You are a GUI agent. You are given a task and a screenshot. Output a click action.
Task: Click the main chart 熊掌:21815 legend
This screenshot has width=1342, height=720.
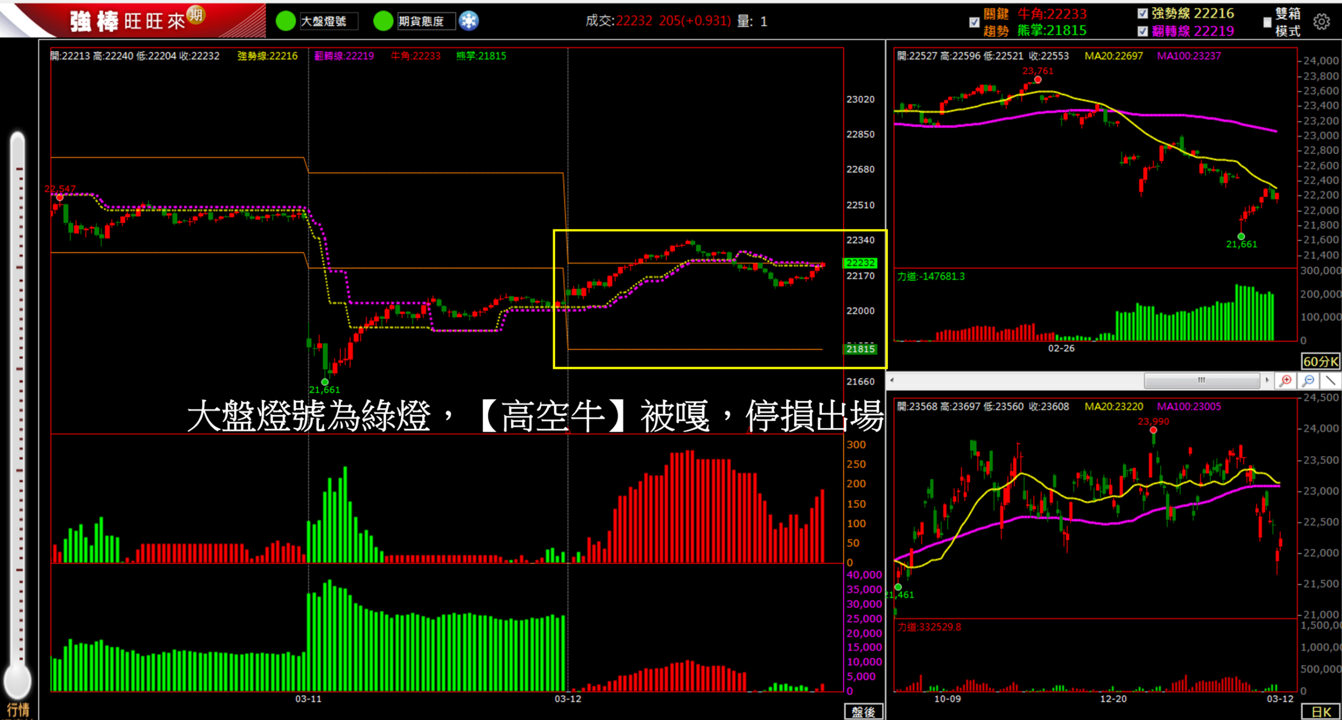[482, 56]
